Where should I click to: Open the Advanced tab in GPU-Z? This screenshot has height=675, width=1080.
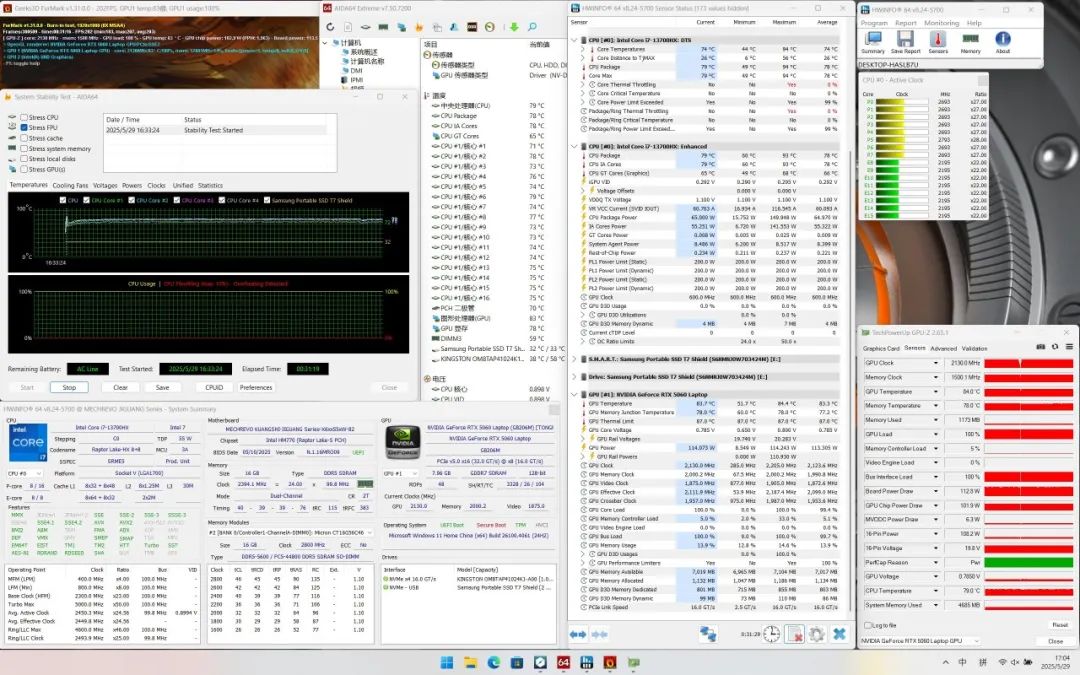coord(943,349)
